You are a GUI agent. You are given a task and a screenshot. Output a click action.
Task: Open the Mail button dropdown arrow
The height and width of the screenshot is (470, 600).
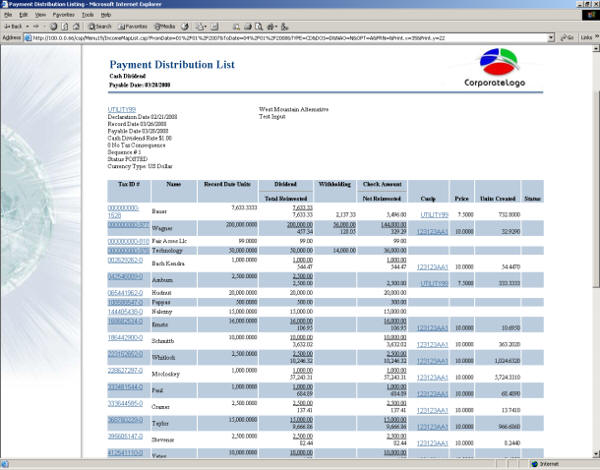[205, 26]
